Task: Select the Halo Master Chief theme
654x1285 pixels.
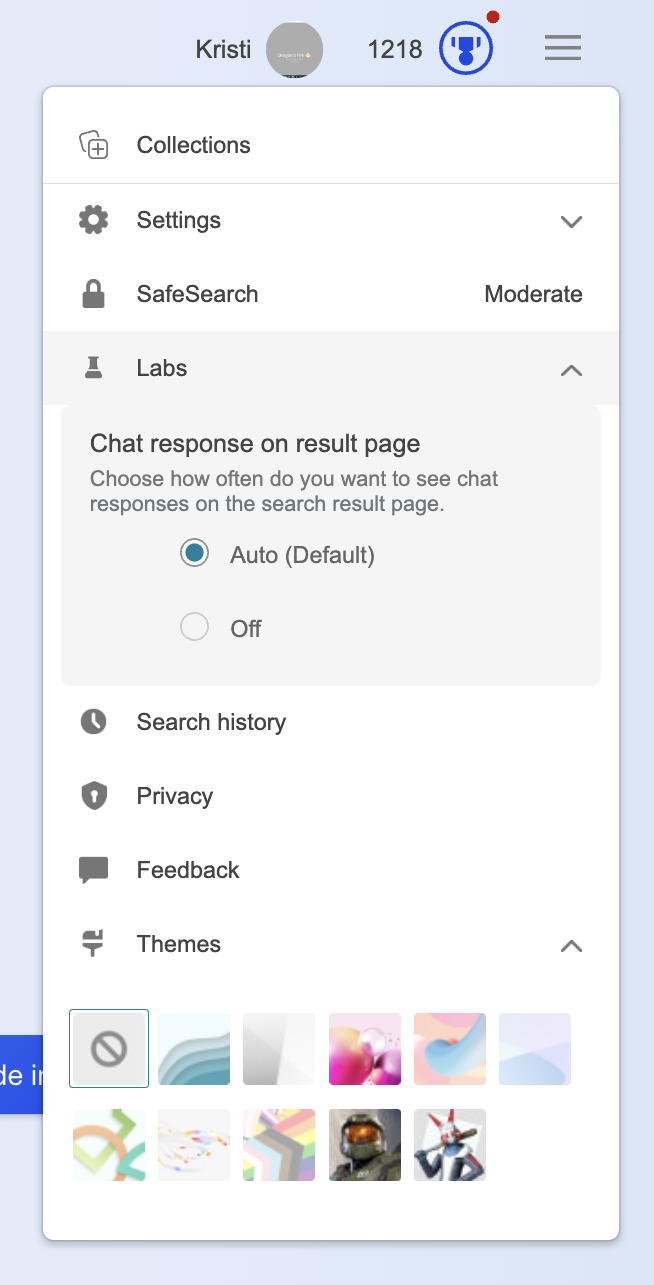Action: pos(365,1144)
